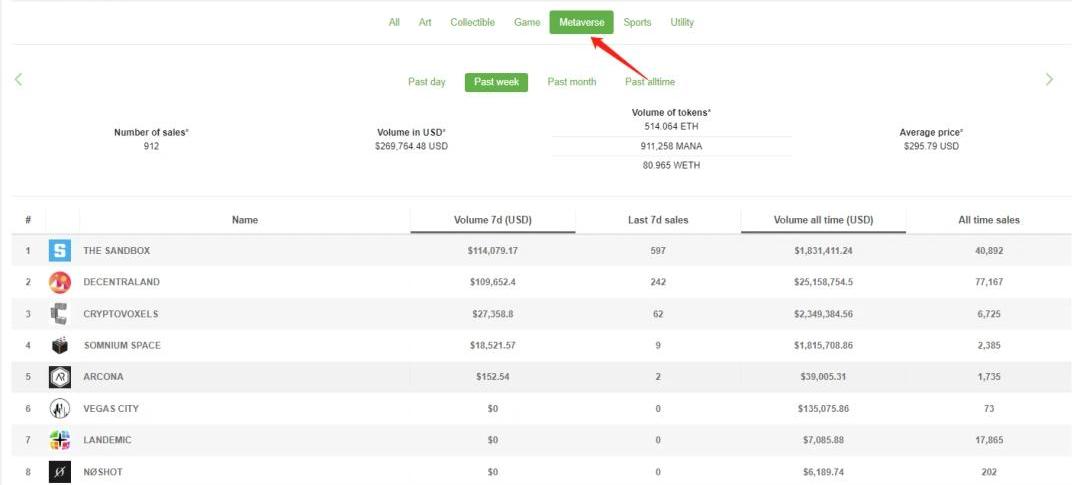The height and width of the screenshot is (485, 1080).
Task: Open THE SANDBOX project link
Action: click(117, 250)
